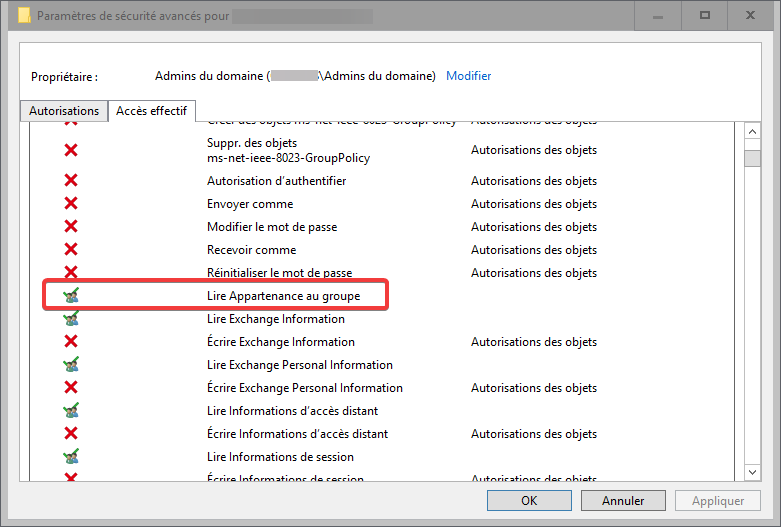The image size is (781, 527).
Task: Select Suppr. des objets ms-net-ieee-8023-GroupPolicy
Action: click(382, 150)
